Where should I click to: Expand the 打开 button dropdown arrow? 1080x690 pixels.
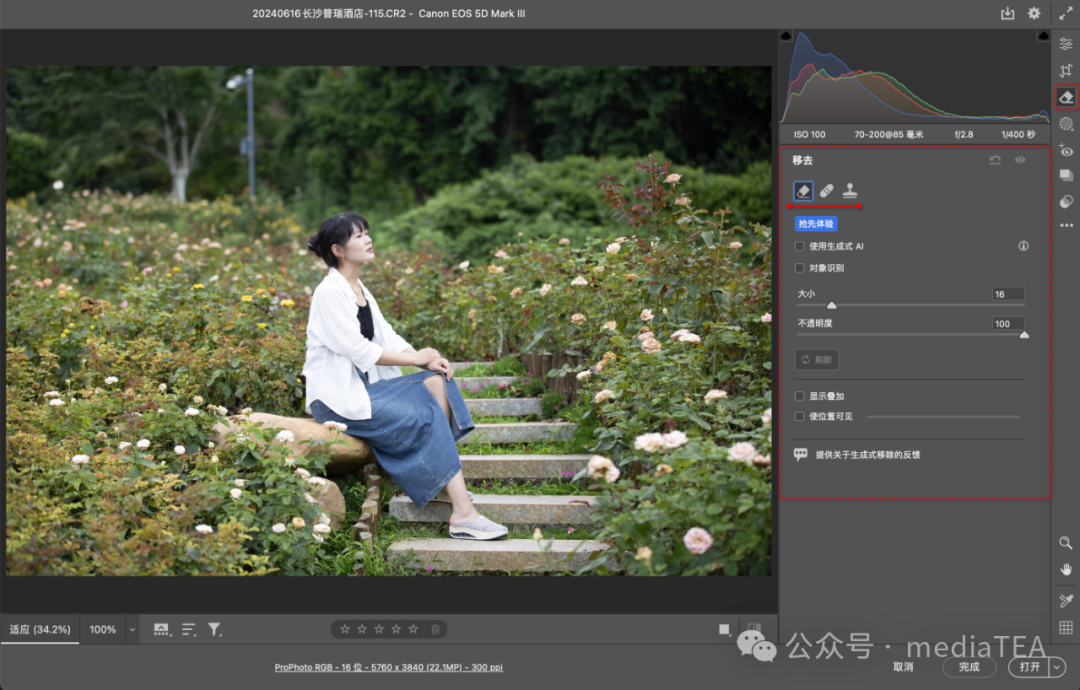(1057, 667)
